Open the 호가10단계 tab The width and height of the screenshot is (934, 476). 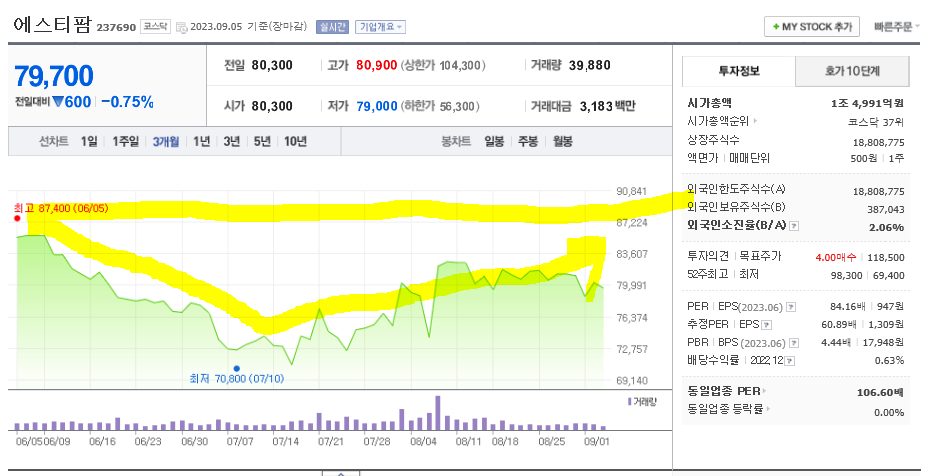click(x=852, y=71)
